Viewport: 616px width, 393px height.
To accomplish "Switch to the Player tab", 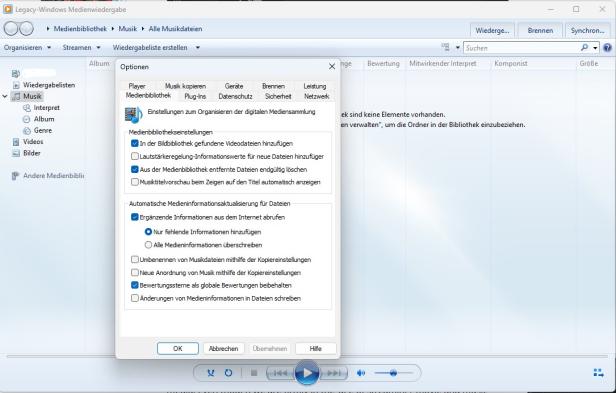I will pyautogui.click(x=137, y=86).
